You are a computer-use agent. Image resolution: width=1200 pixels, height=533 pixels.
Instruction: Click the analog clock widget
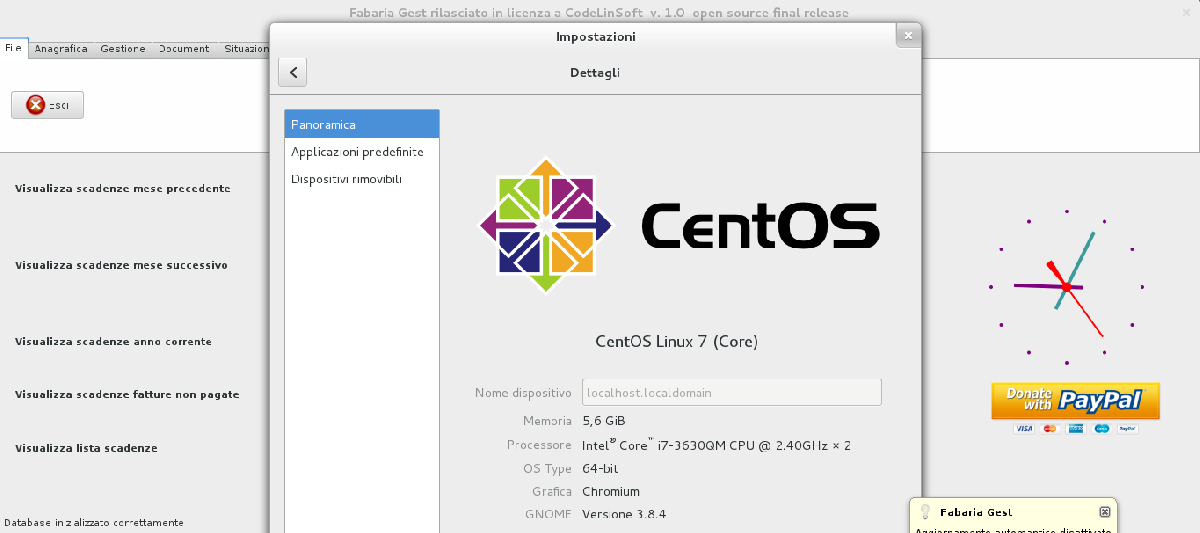1066,287
